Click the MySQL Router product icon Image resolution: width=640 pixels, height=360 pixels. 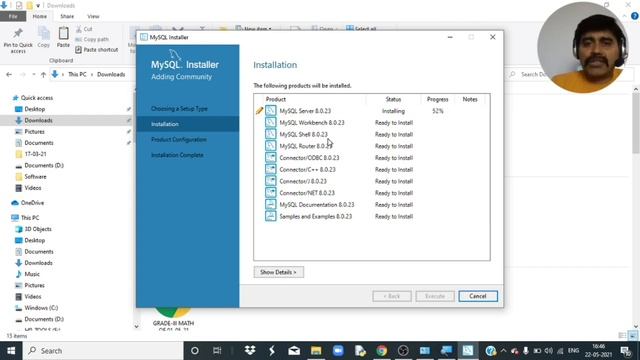click(x=271, y=146)
